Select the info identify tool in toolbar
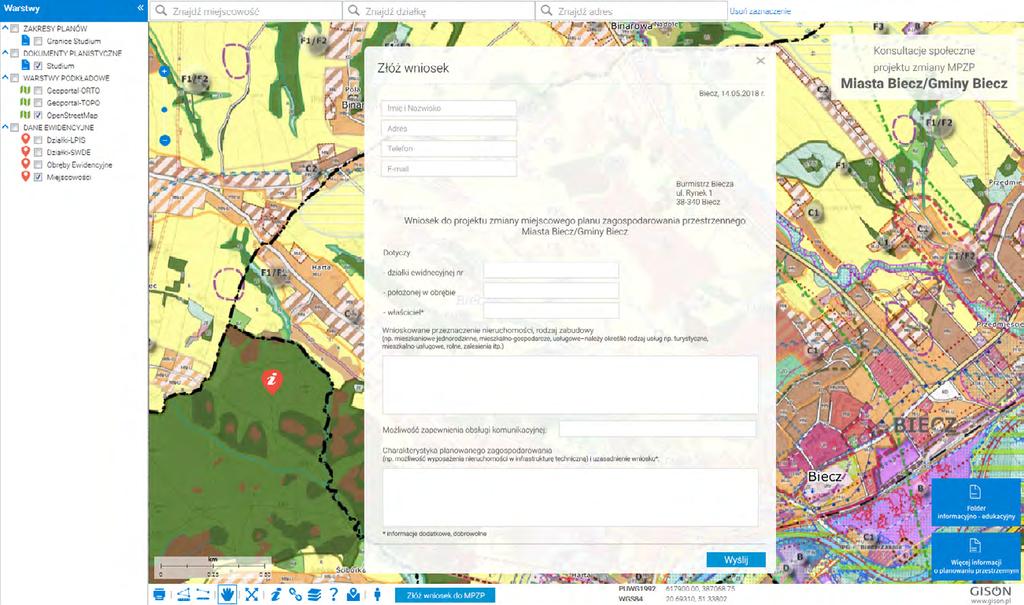The height and width of the screenshot is (605, 1024). coord(276,594)
